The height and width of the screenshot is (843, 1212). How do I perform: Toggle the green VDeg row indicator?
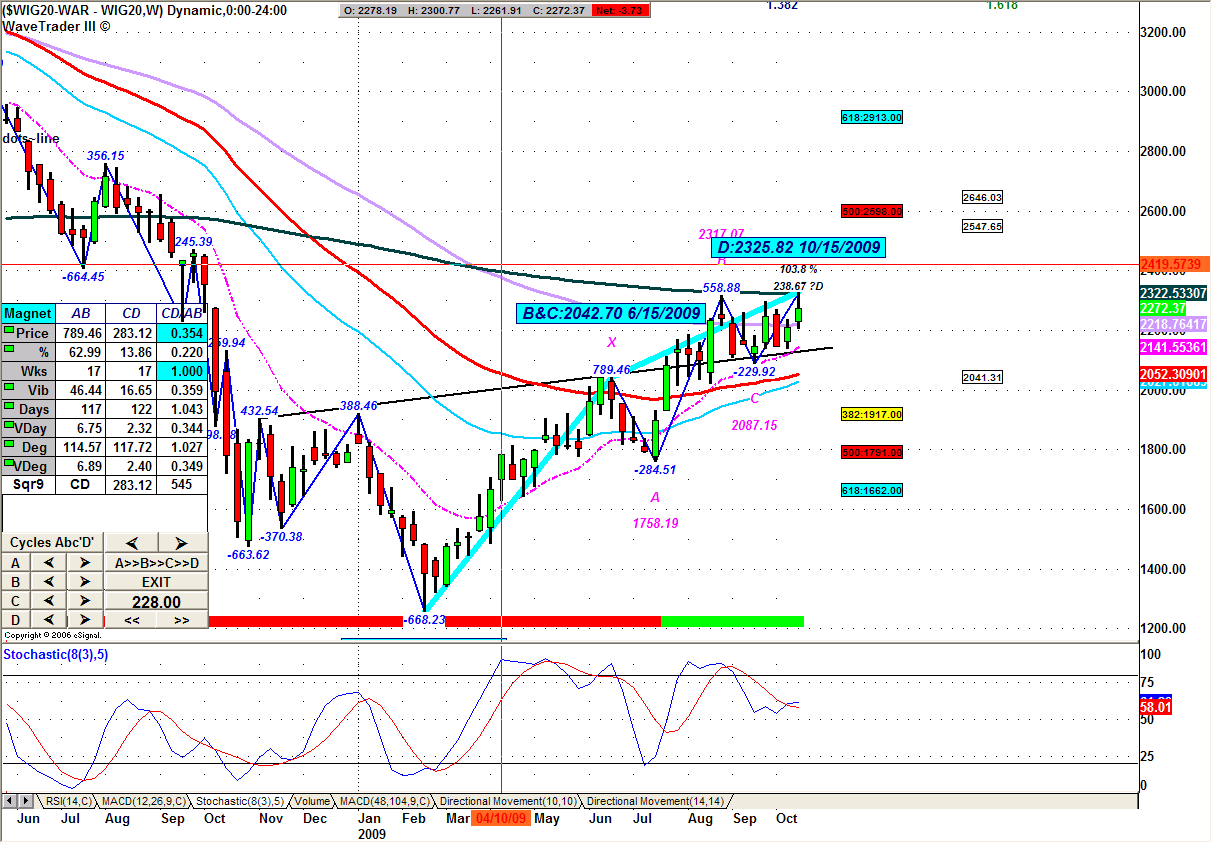click(x=9, y=462)
